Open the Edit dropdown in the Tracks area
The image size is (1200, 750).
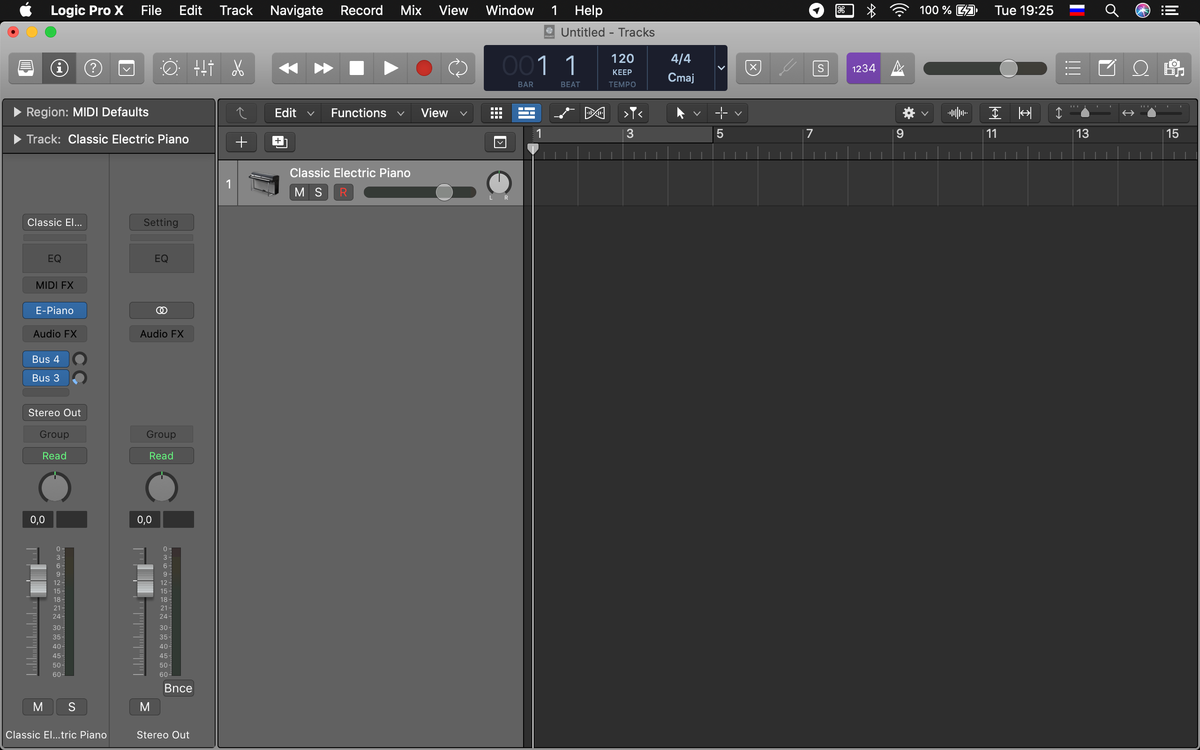coord(295,113)
